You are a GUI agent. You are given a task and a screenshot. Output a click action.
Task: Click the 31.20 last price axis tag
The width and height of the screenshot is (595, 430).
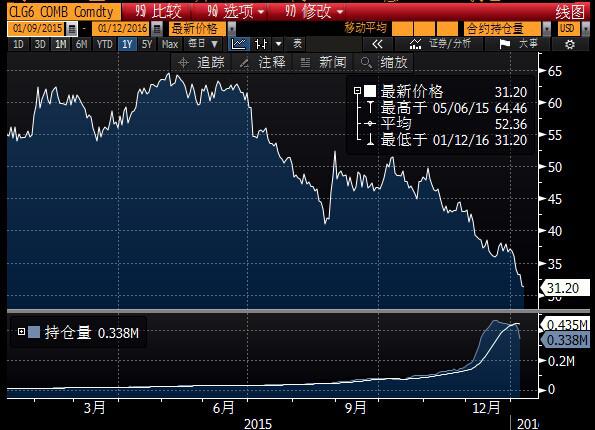pos(565,288)
